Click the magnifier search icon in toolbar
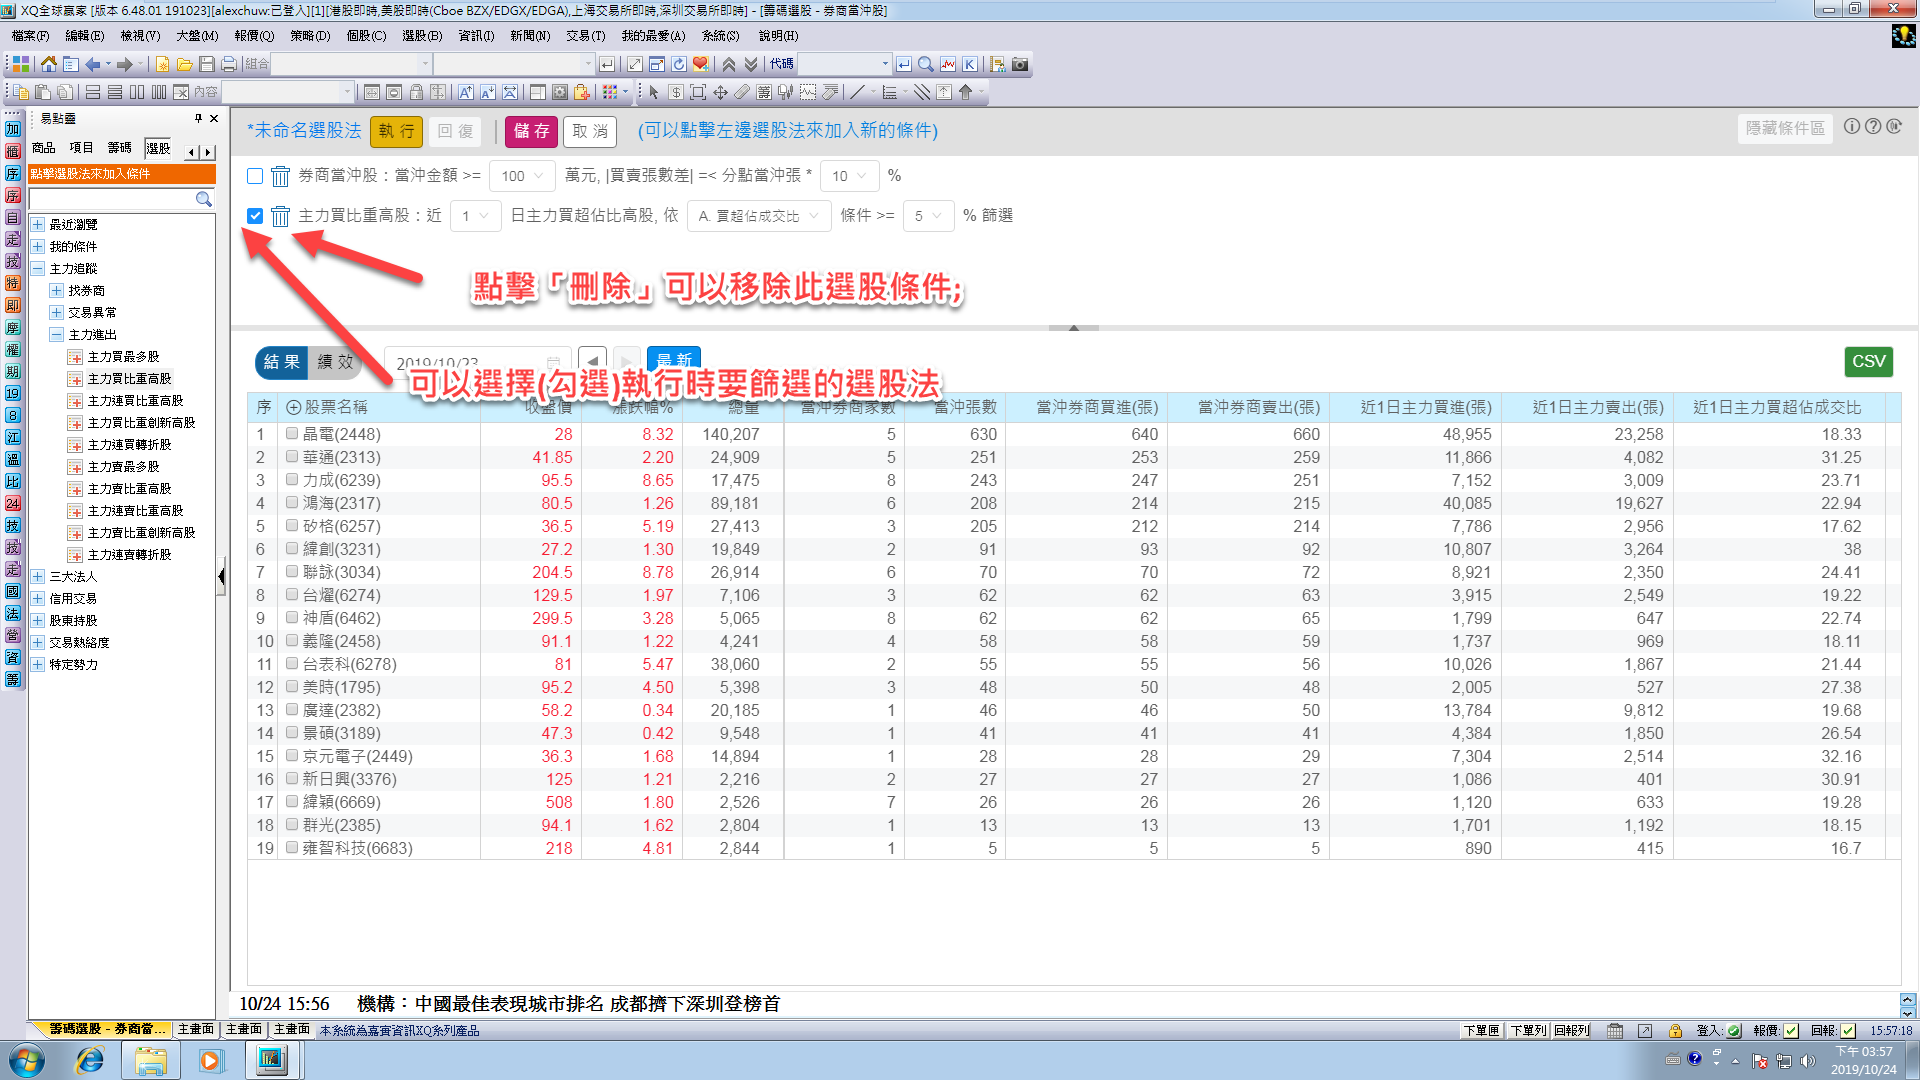1920x1080 pixels. tap(925, 64)
